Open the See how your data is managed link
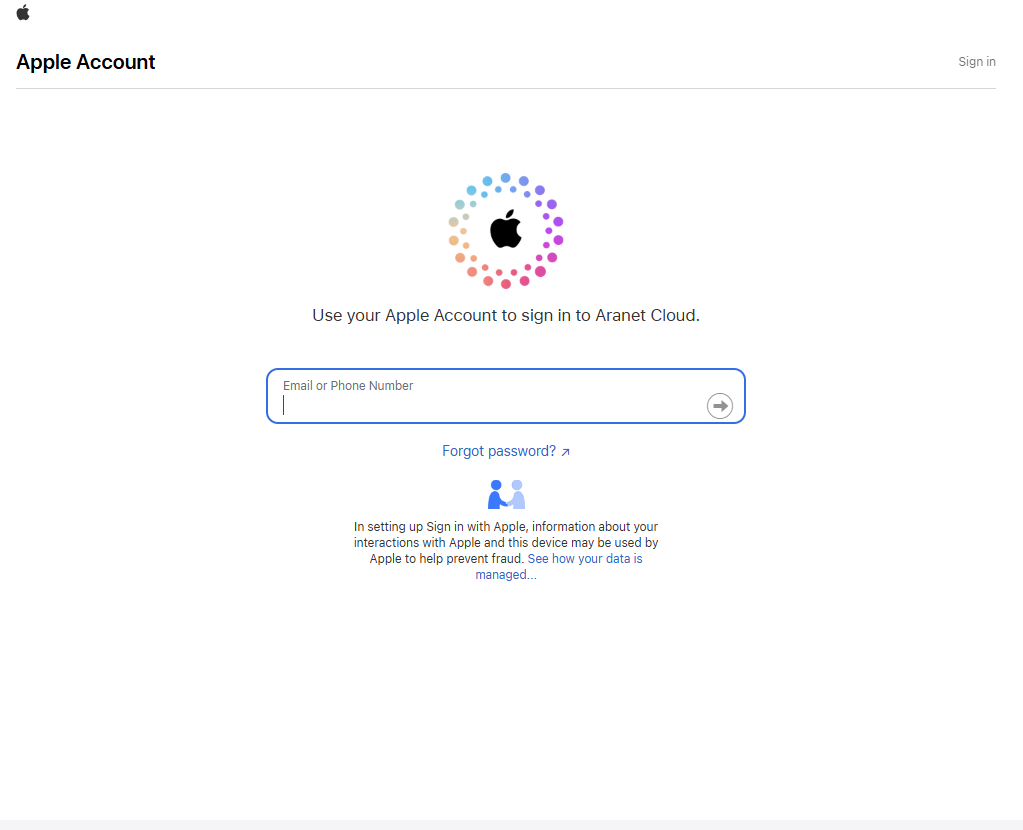 click(584, 559)
